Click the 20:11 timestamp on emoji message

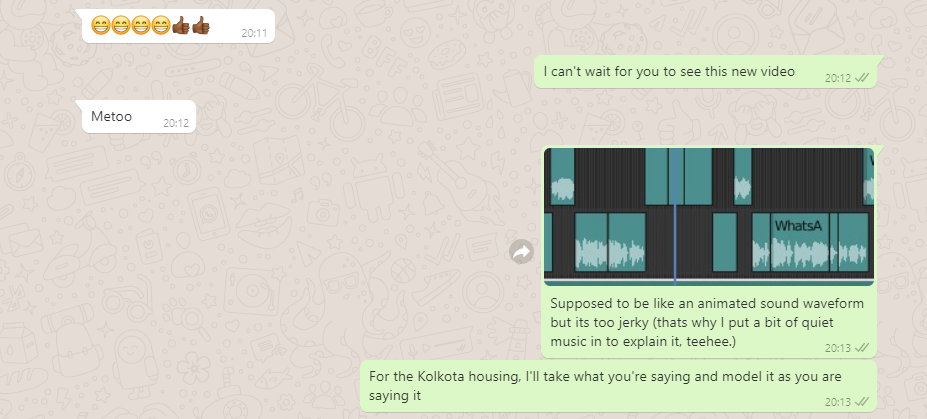(254, 33)
